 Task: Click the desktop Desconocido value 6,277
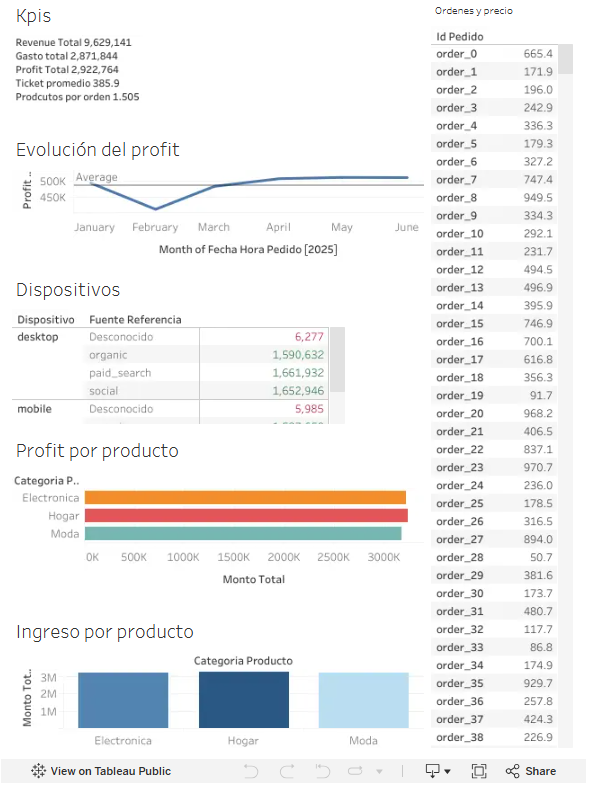coord(309,337)
